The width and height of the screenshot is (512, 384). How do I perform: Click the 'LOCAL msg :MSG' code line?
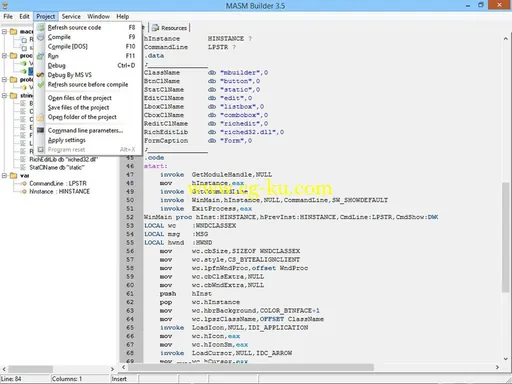(x=176, y=234)
